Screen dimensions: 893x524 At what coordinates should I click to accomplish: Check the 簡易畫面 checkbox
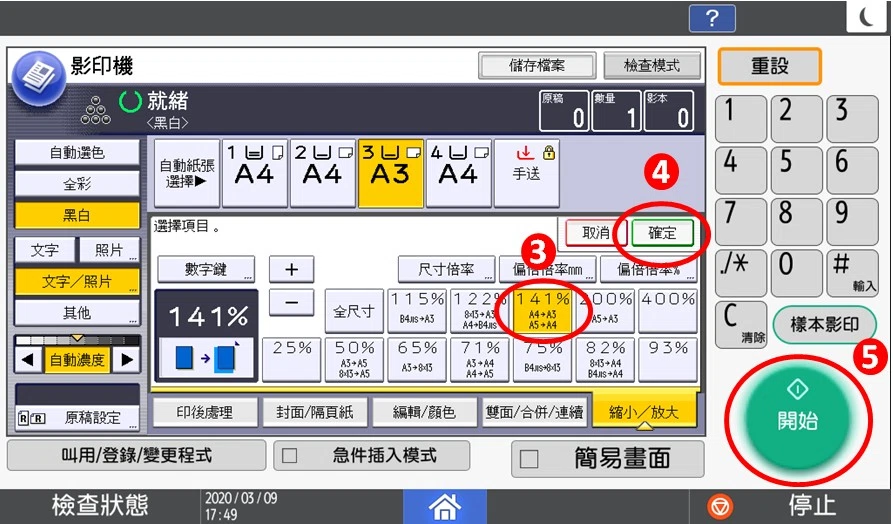coord(529,458)
